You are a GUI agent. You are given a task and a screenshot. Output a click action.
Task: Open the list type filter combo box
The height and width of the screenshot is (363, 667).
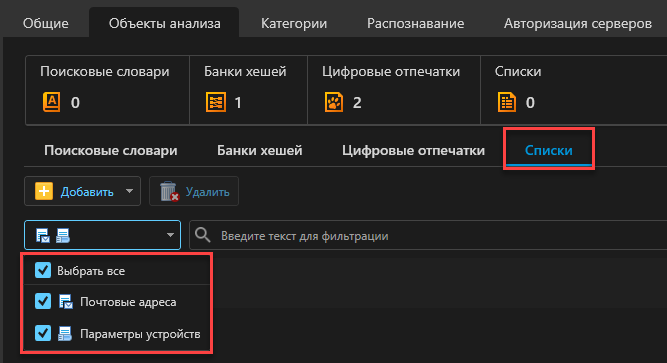point(103,235)
